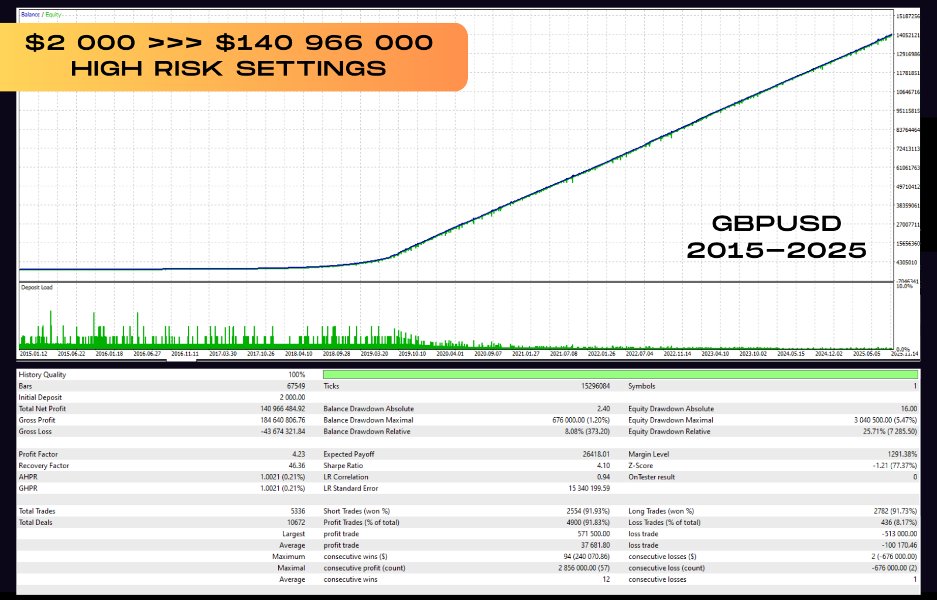Image resolution: width=937 pixels, height=600 pixels.
Task: Select the Recovery Factor value 46.36
Action: [x=299, y=465]
